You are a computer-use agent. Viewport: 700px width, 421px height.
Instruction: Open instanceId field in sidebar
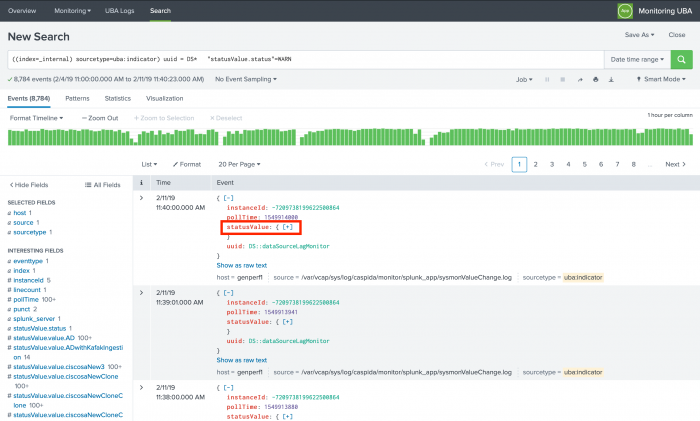(x=29, y=280)
